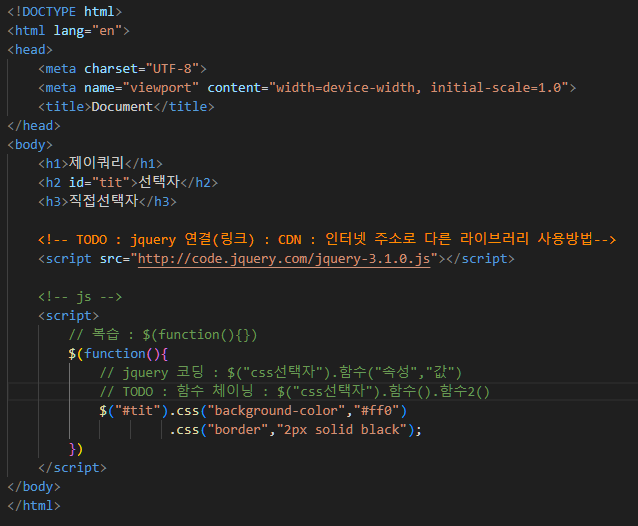The width and height of the screenshot is (638, 526).
Task: Click the "#ff0" color value string
Action: 377,411
